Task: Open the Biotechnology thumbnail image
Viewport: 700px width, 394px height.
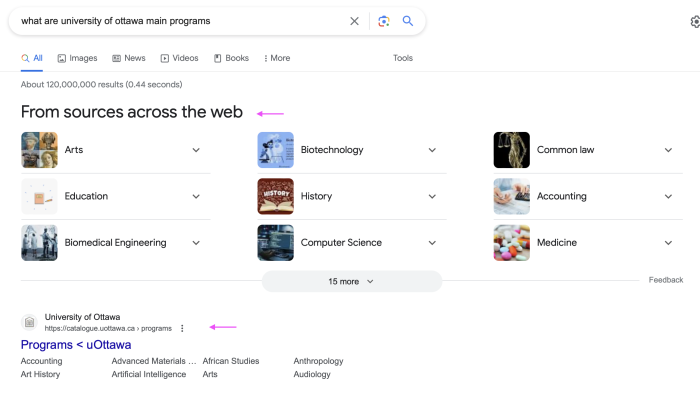Action: click(x=275, y=150)
